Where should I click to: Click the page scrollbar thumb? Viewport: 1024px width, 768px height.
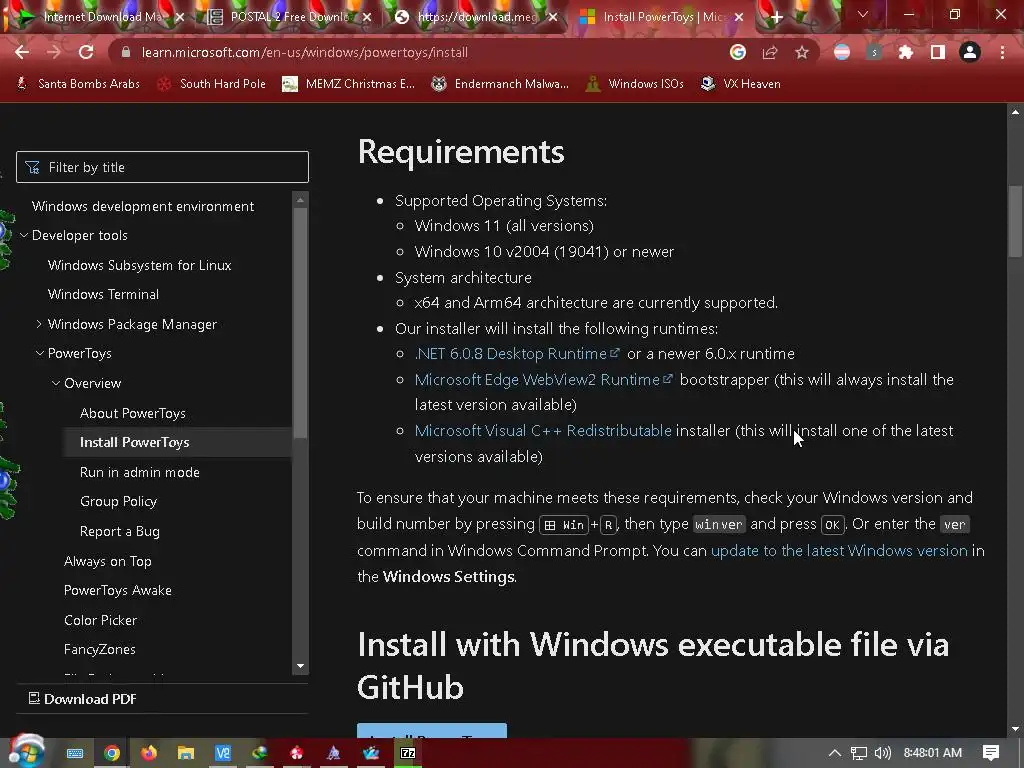tap(1015, 222)
